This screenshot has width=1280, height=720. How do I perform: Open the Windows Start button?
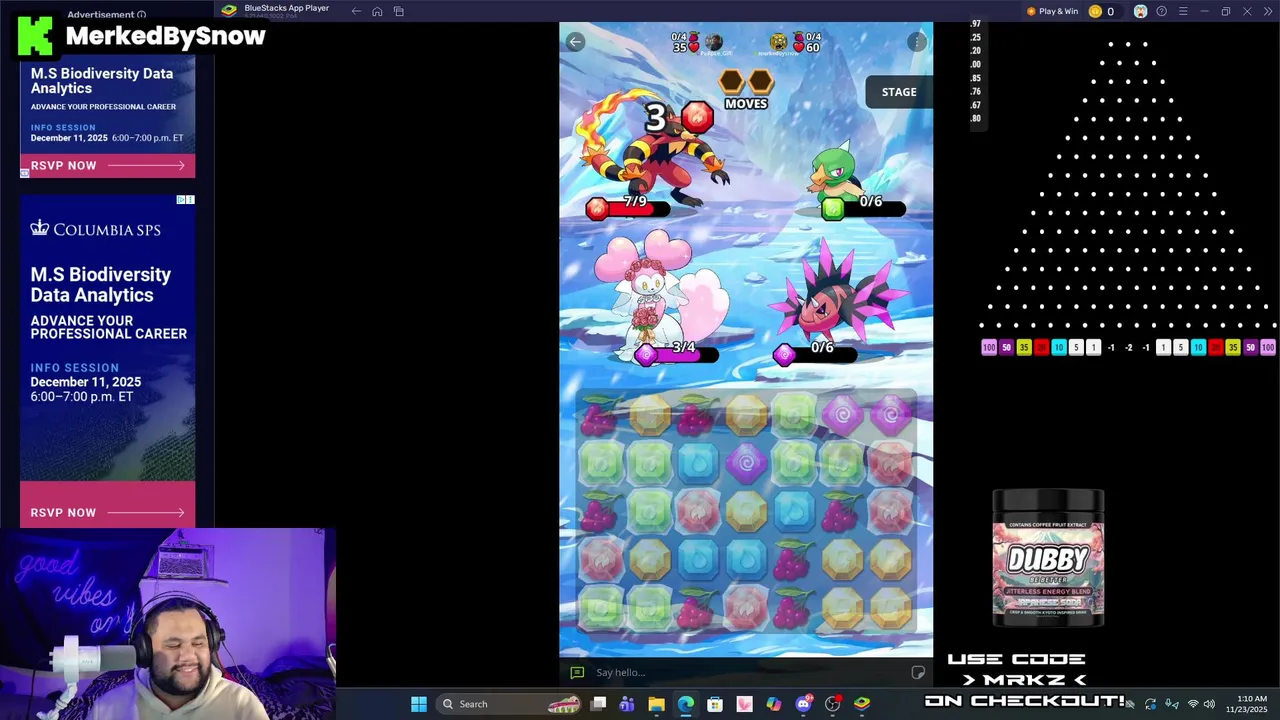[x=419, y=704]
